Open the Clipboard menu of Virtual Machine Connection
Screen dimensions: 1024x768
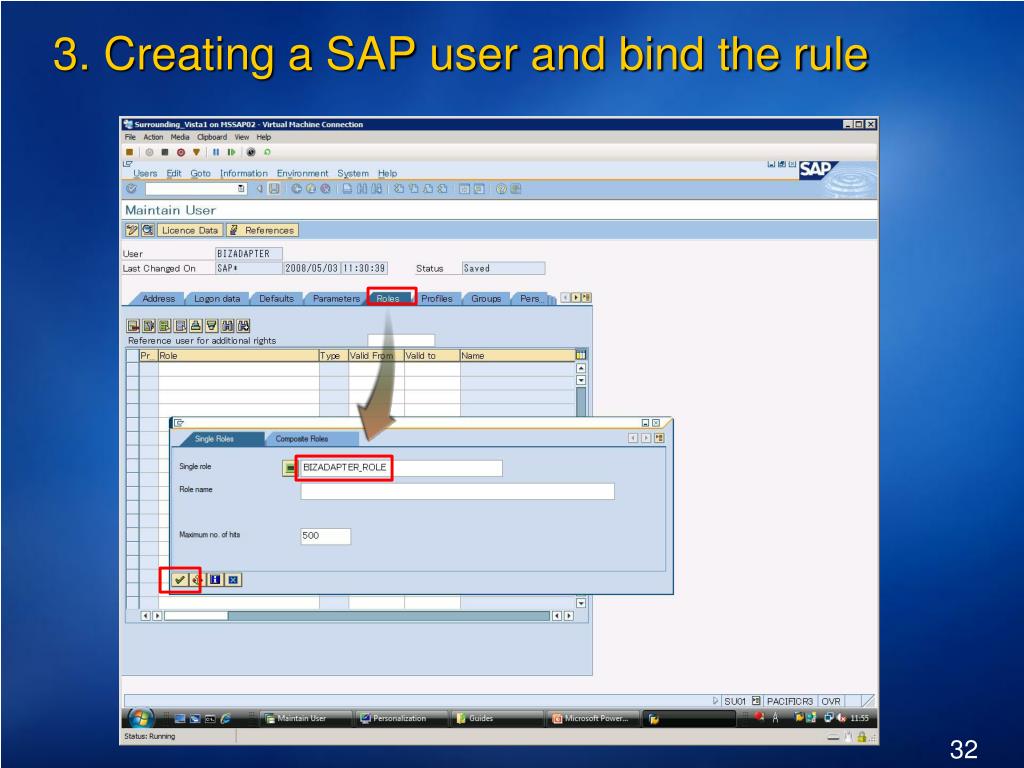(x=212, y=137)
